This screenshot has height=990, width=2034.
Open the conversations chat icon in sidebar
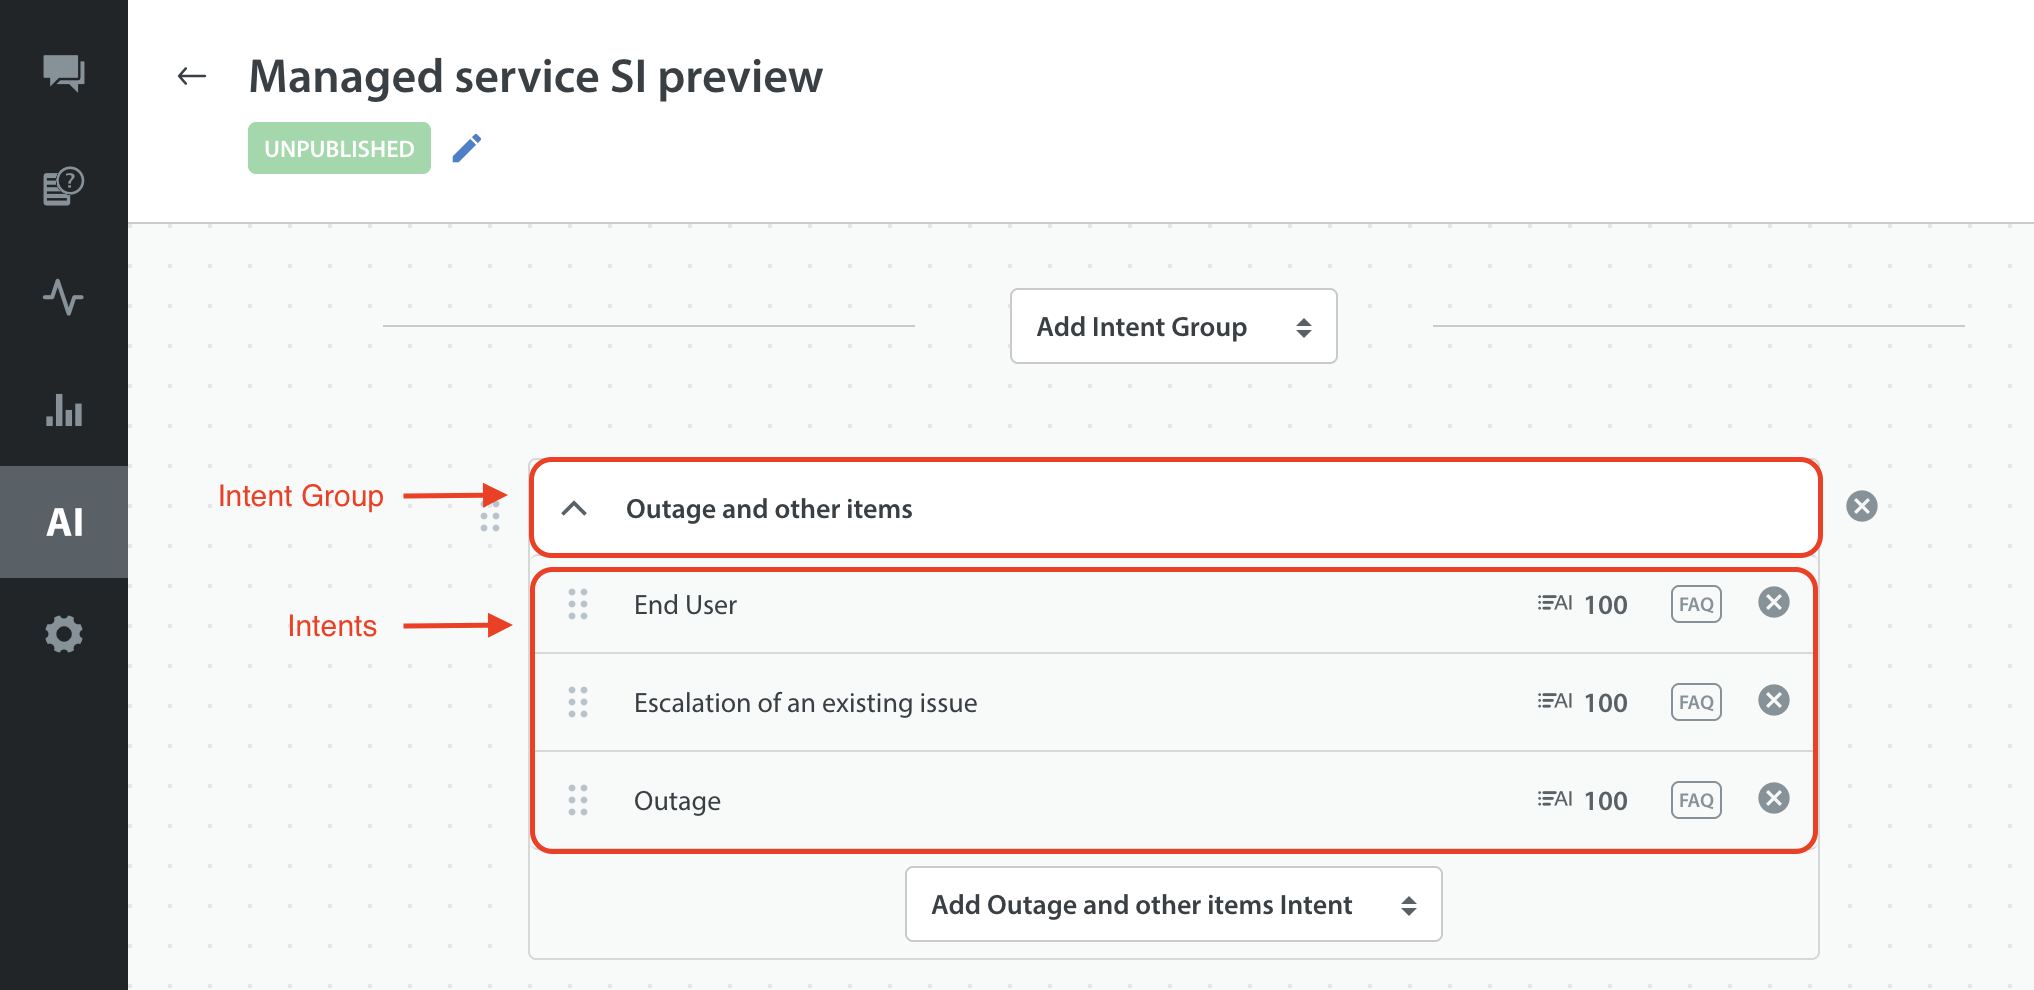coord(64,73)
